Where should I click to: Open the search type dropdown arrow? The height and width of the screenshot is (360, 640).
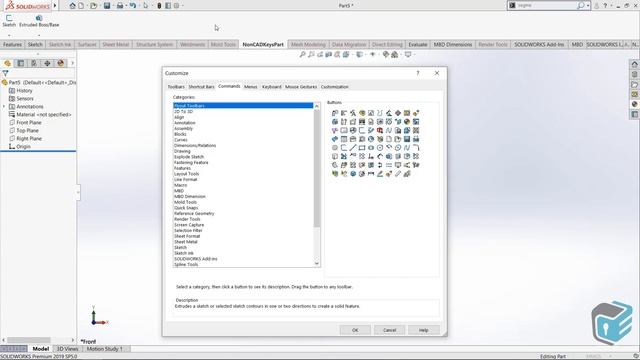click(588, 6)
